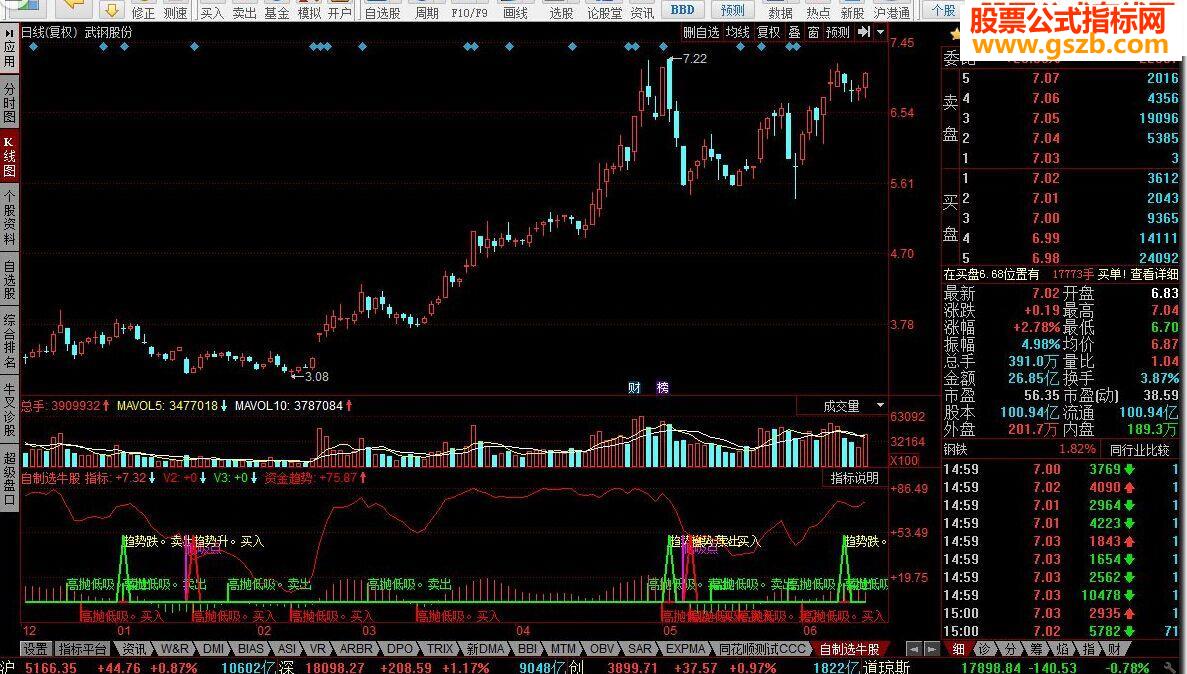
Task: Select the DMI indicator tab
Action: tap(213, 649)
